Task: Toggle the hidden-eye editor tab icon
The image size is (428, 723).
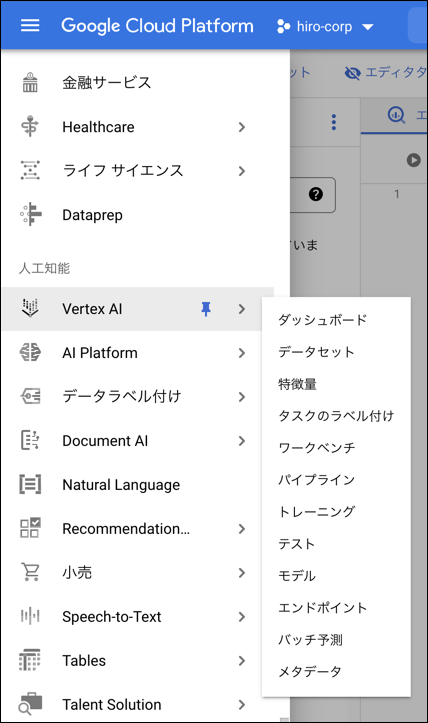Action: [x=353, y=73]
